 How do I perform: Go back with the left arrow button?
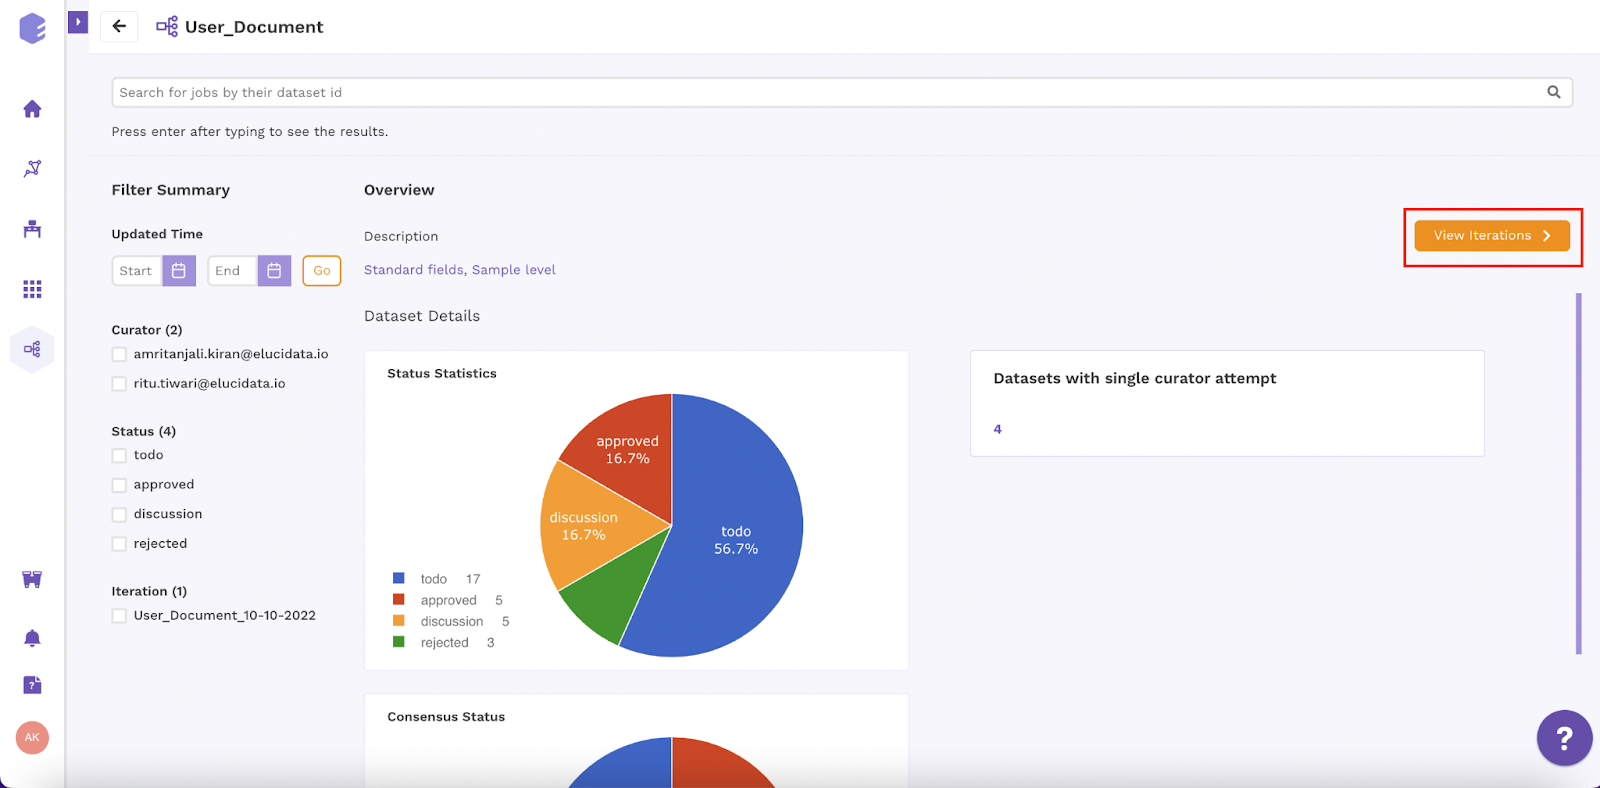tap(119, 26)
